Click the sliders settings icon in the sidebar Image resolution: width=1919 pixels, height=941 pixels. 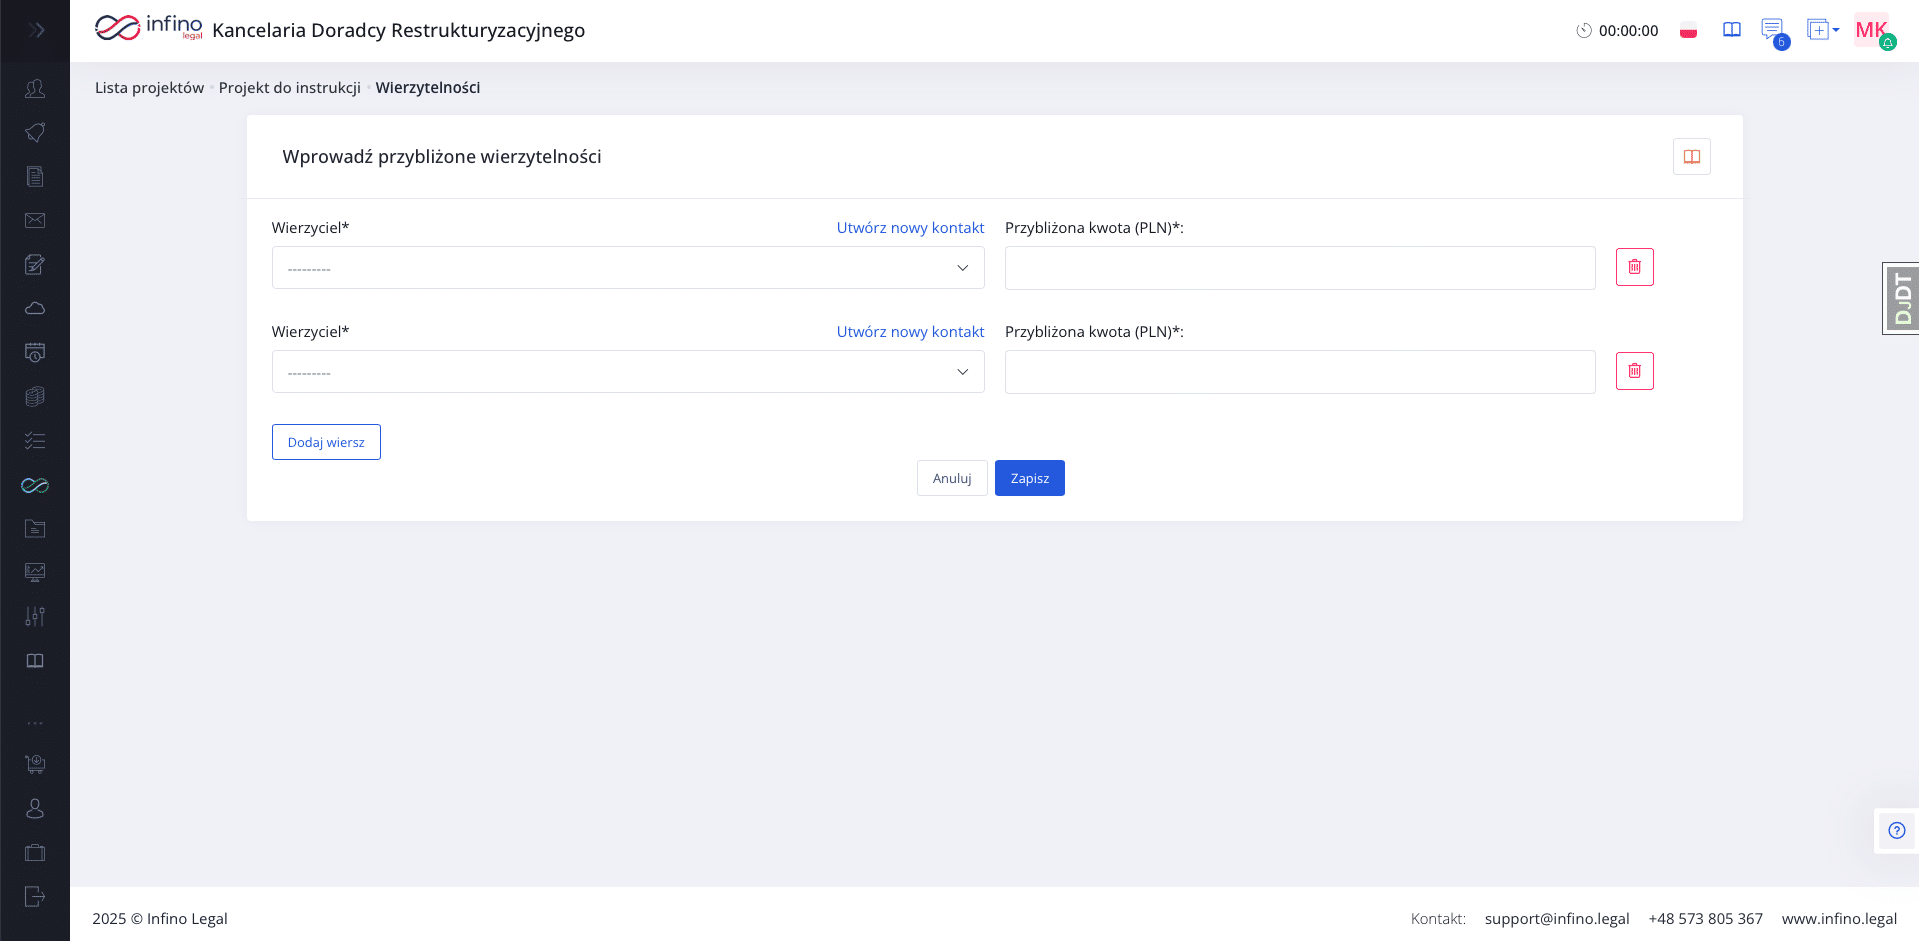(x=35, y=617)
